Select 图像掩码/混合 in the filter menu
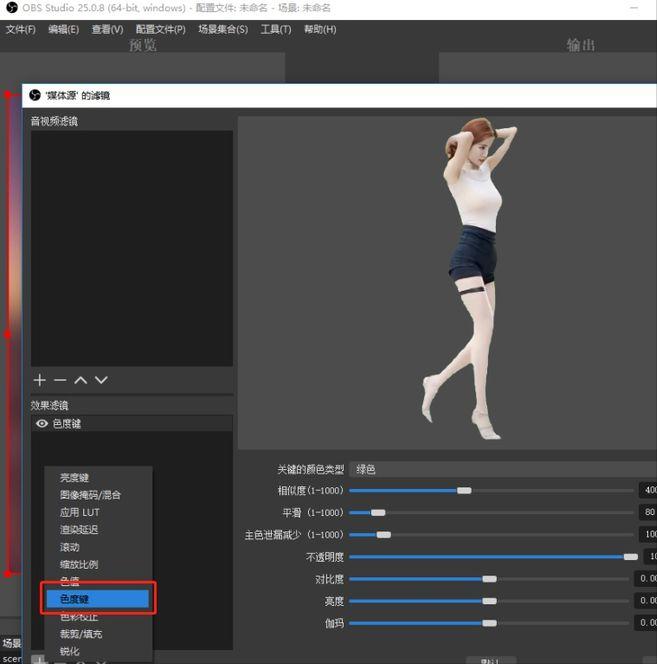Image resolution: width=657 pixels, height=664 pixels. (90, 495)
